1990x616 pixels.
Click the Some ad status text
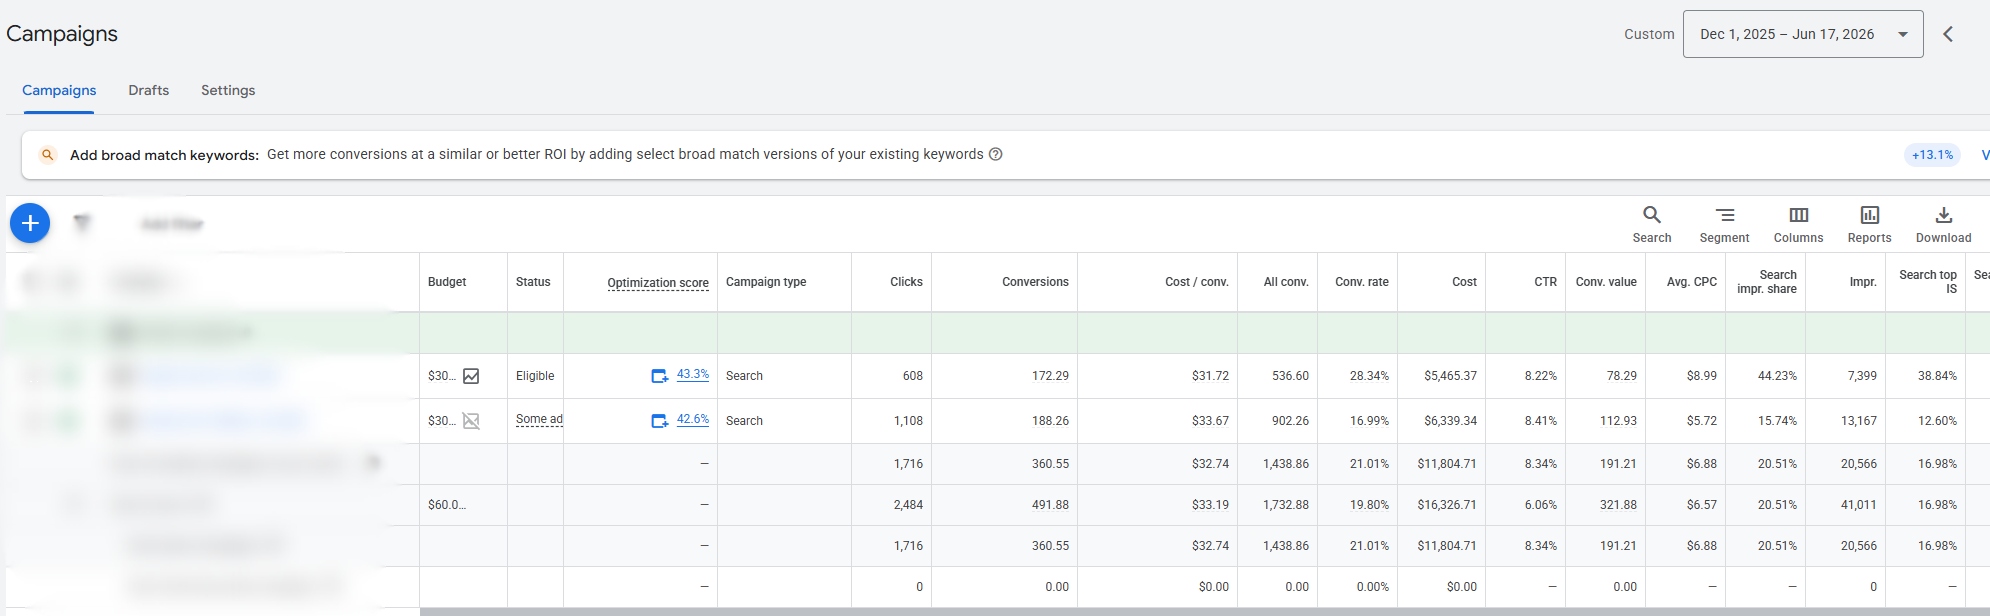(x=539, y=420)
